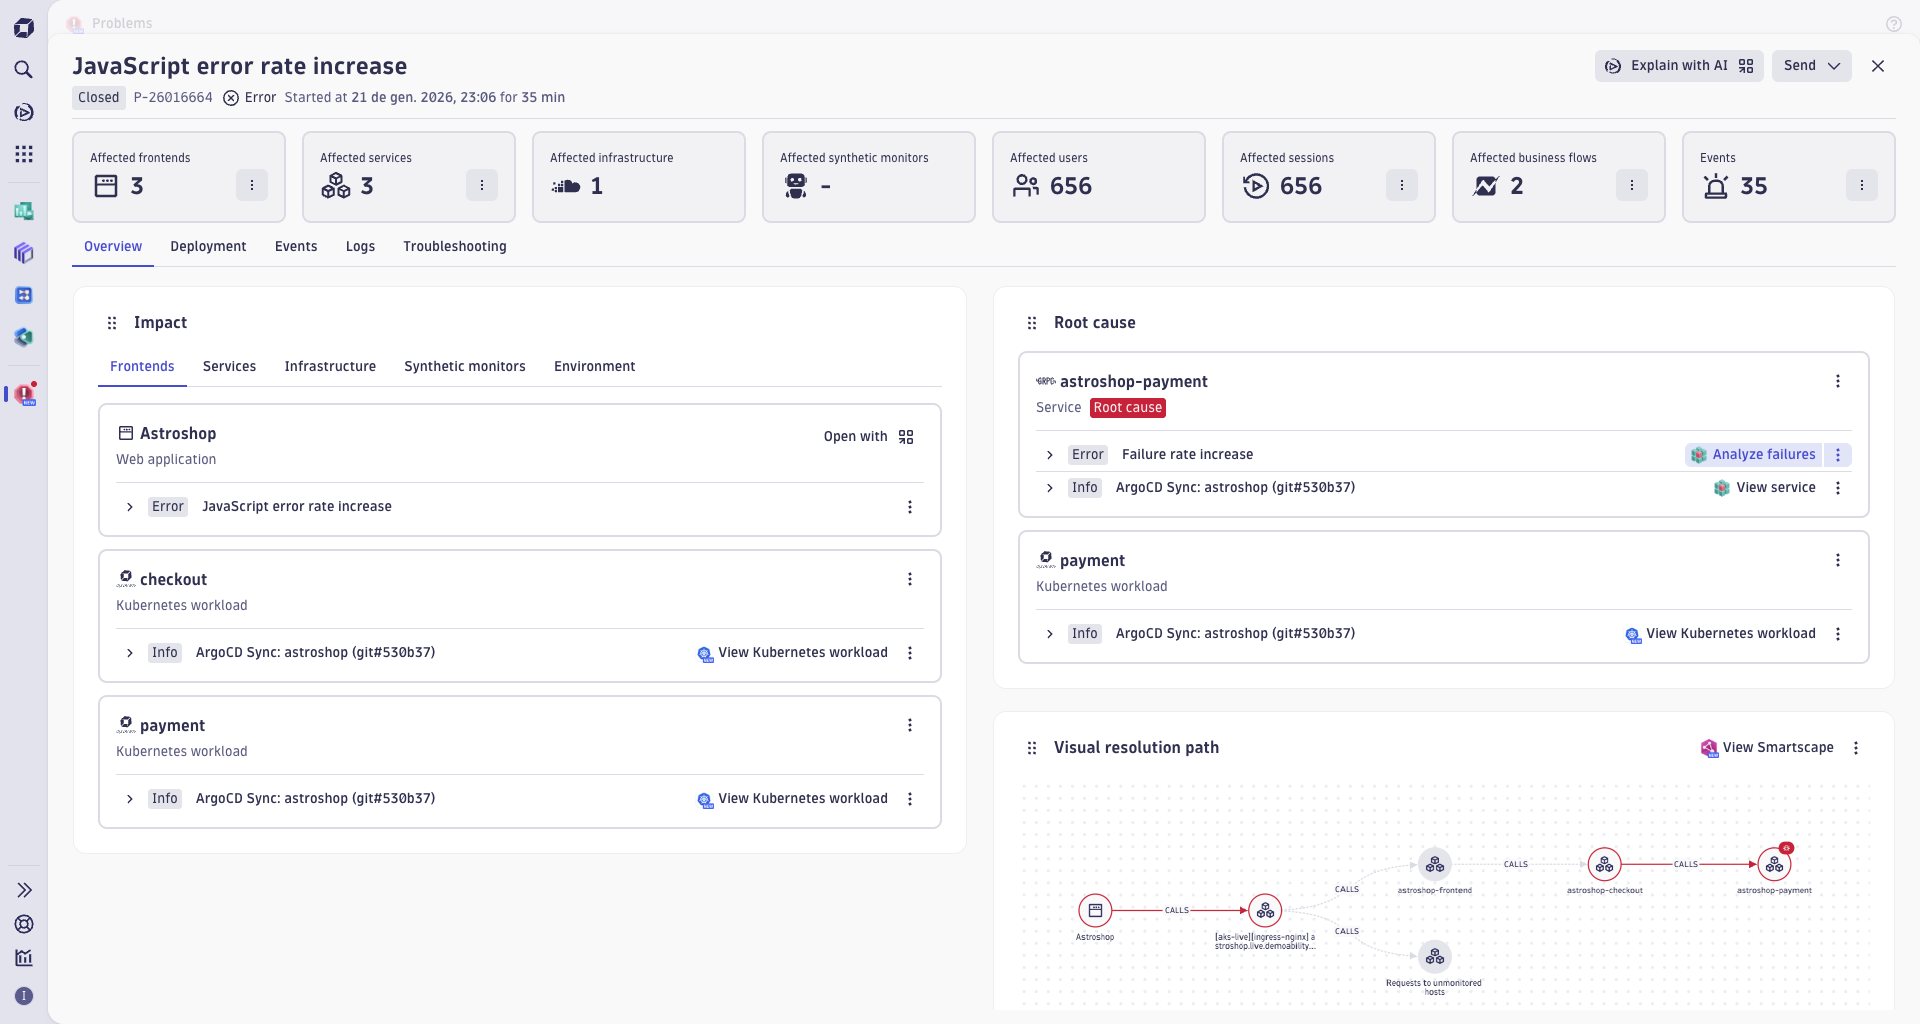Viewport: 1920px width, 1024px height.
Task: Click Explain with AI button
Action: tap(1678, 66)
